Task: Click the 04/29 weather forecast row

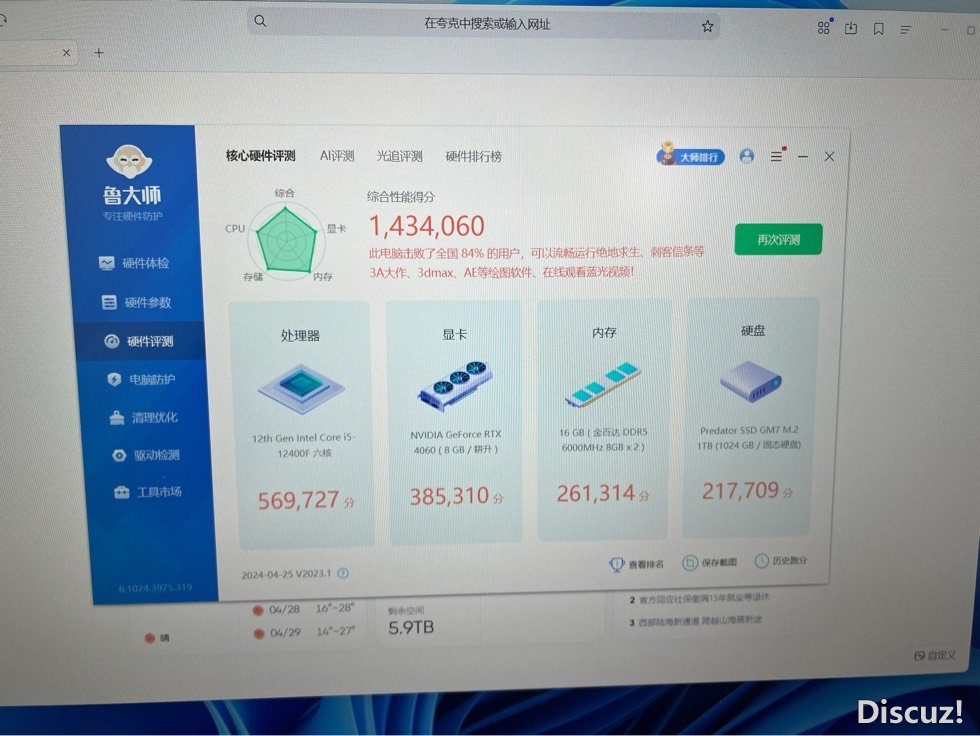Action: point(304,632)
